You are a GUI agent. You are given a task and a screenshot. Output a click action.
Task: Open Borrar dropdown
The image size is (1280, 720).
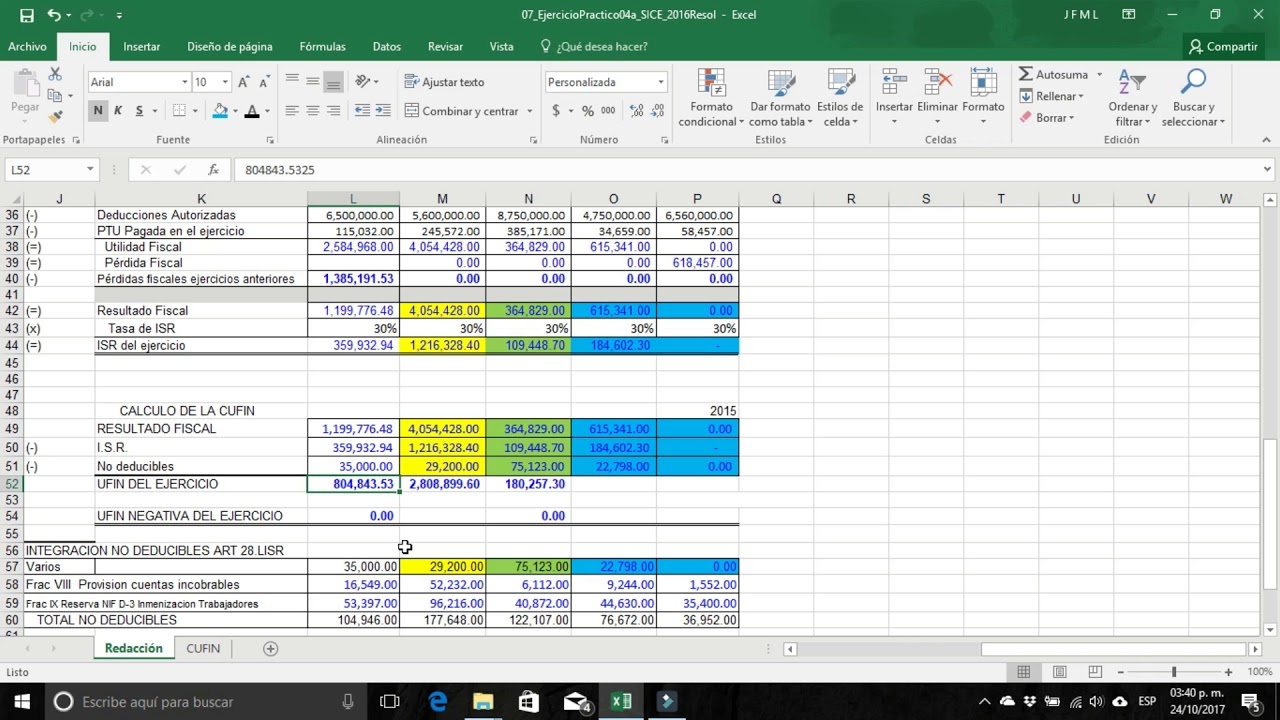[1047, 118]
